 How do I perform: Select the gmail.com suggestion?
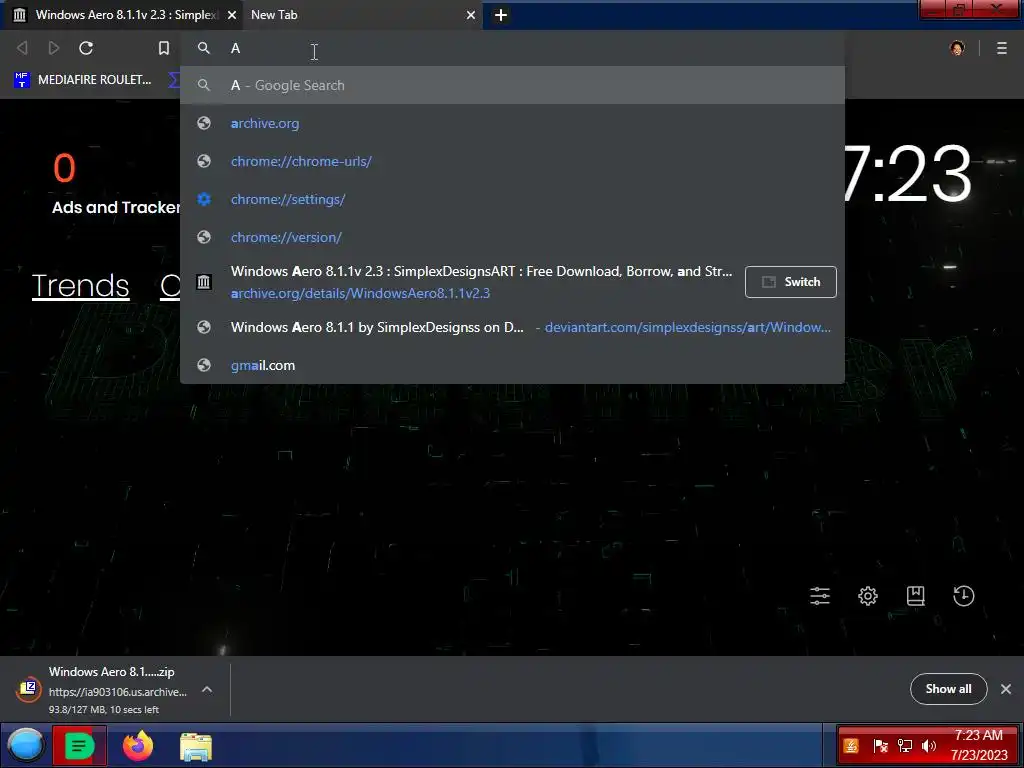click(512, 364)
